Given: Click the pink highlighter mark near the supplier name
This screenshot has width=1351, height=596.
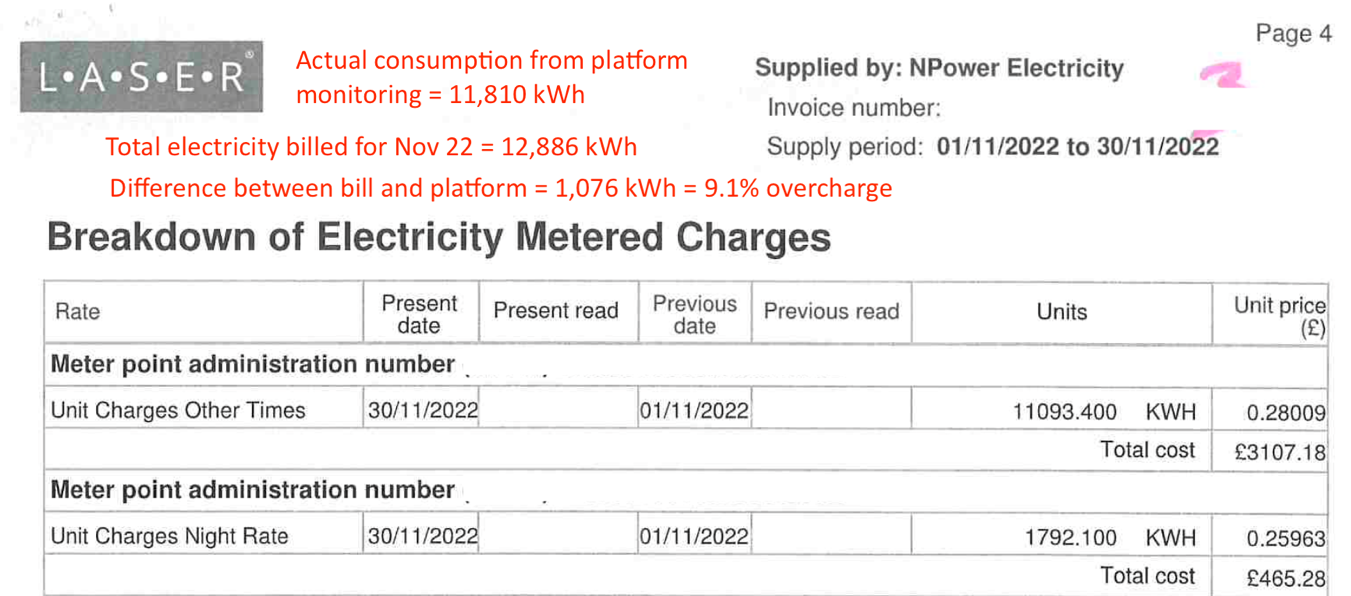Looking at the screenshot, I should [x=1222, y=74].
